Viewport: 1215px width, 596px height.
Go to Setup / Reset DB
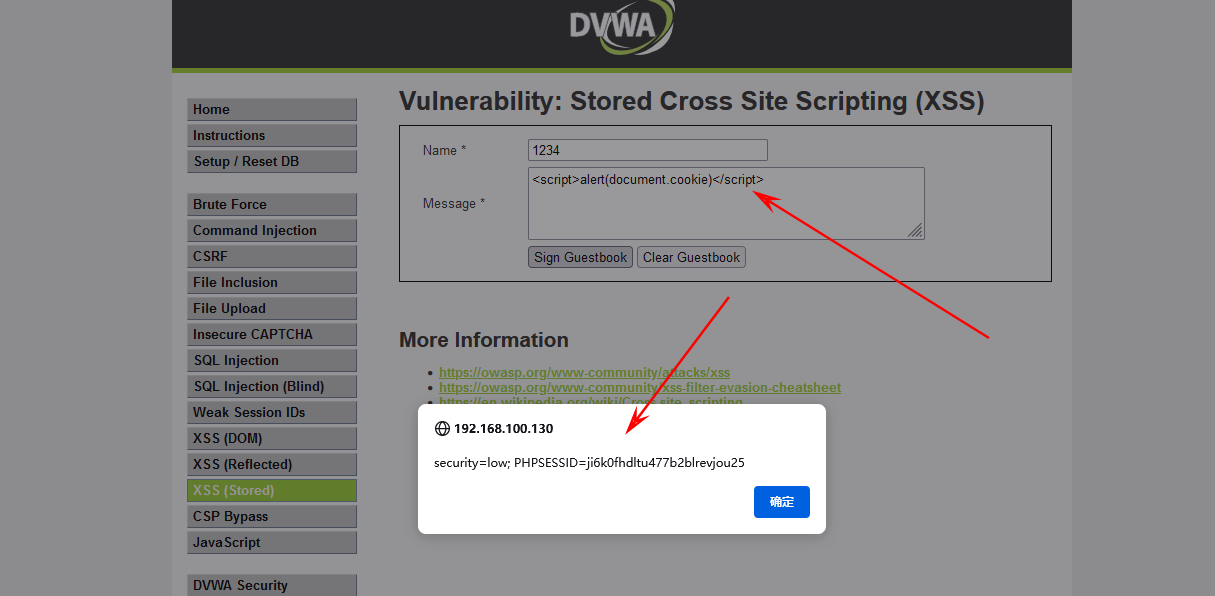(x=272, y=162)
